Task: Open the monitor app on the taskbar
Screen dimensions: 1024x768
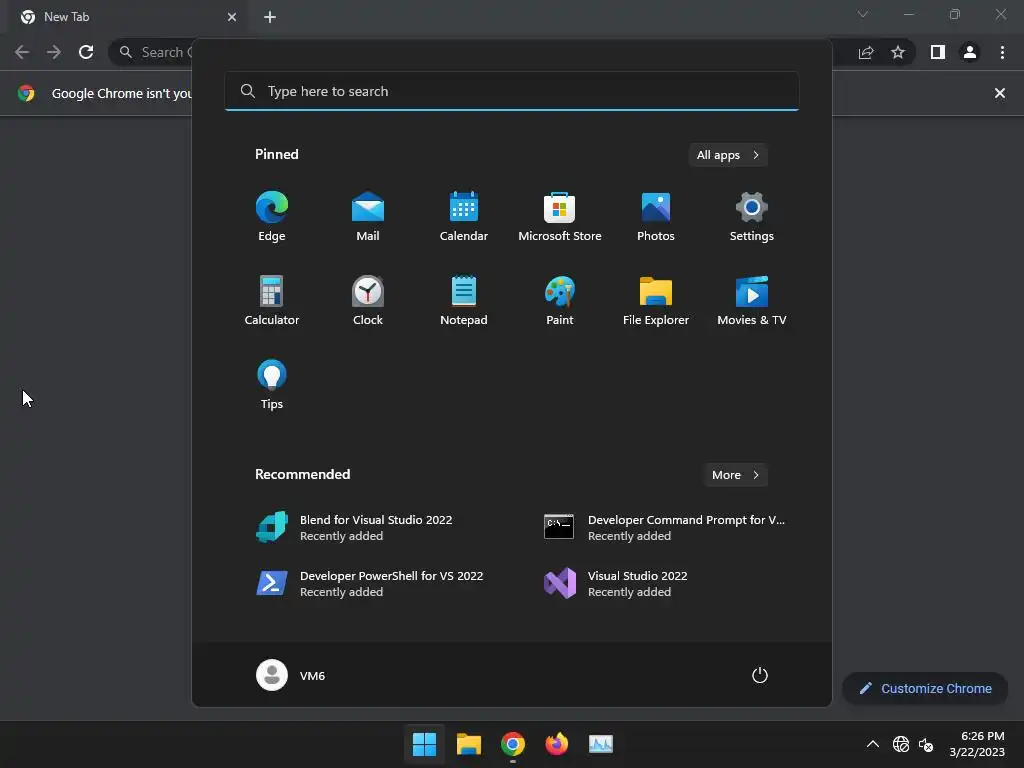Action: click(x=601, y=744)
